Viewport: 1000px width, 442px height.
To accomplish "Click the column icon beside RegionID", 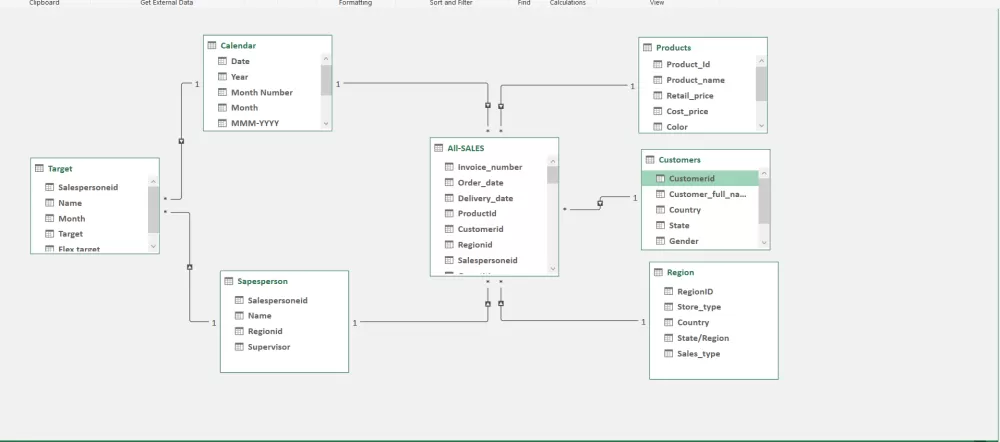I will click(x=668, y=291).
